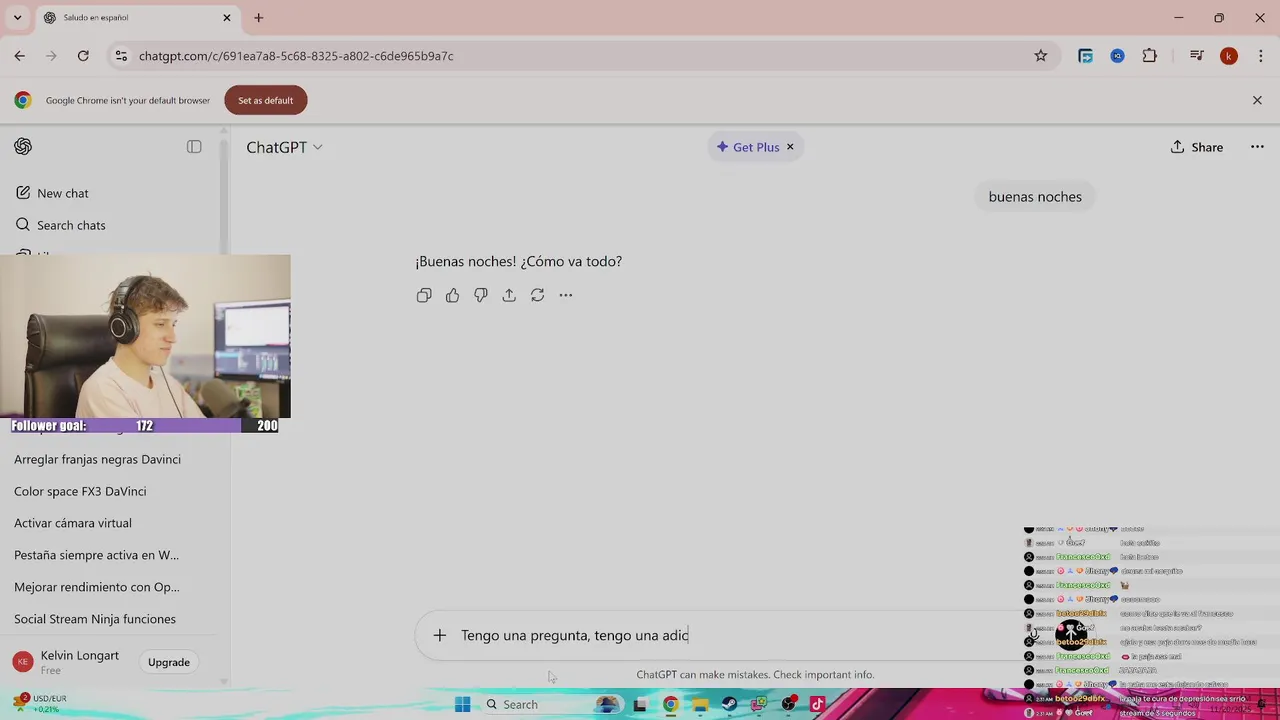
Task: Open the media controls icon
Action: 1196,56
